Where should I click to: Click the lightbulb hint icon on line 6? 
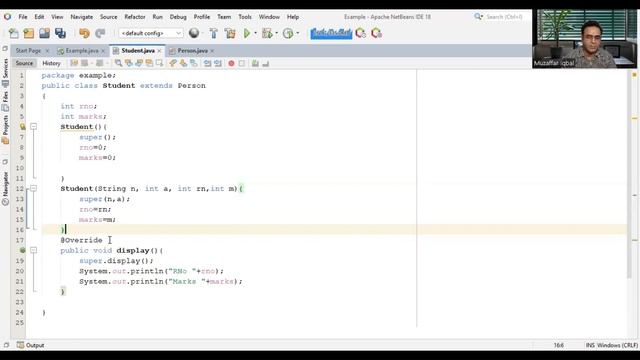click(x=22, y=127)
